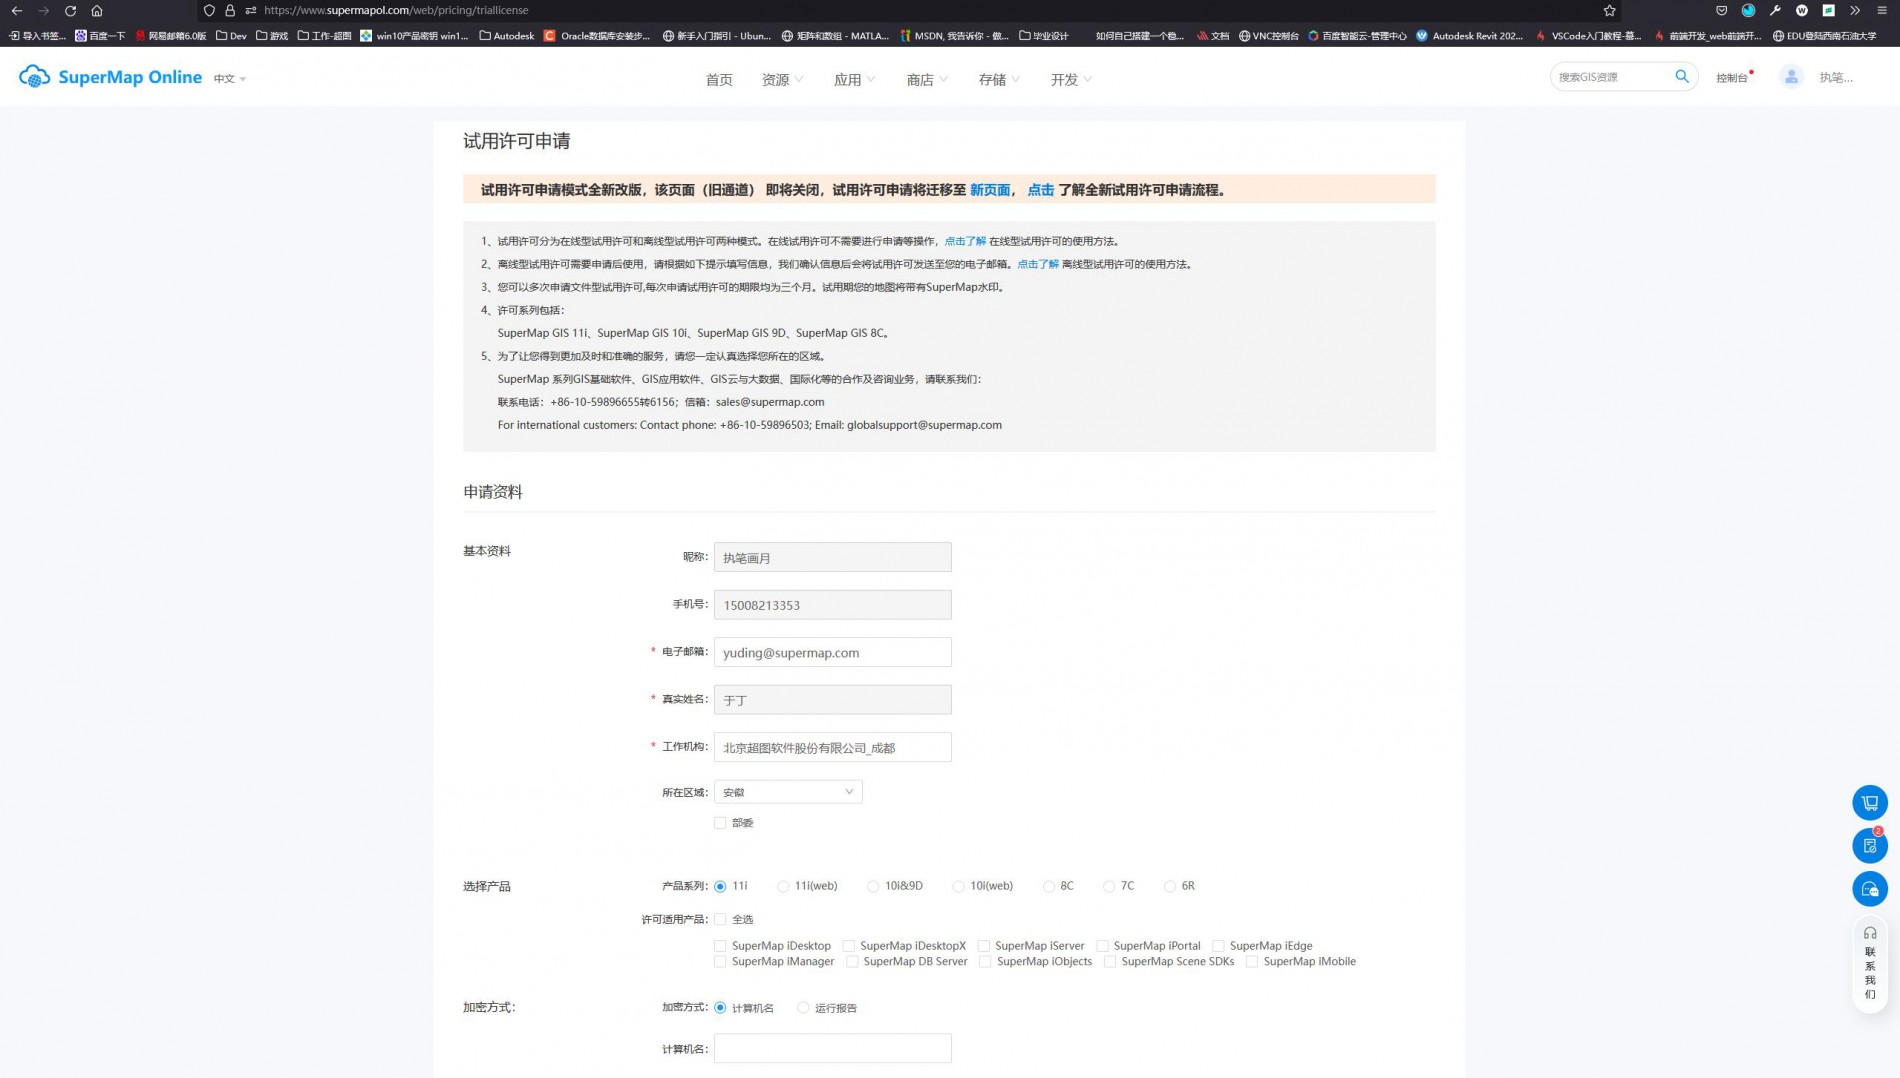Click the 点击 link about new application process

[x=1041, y=190]
